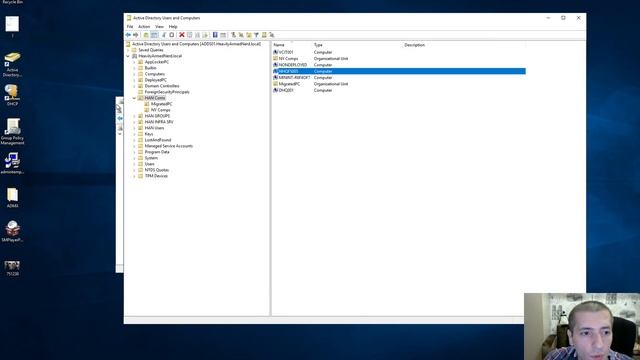Expand the Builtin container arrow

tap(134, 68)
